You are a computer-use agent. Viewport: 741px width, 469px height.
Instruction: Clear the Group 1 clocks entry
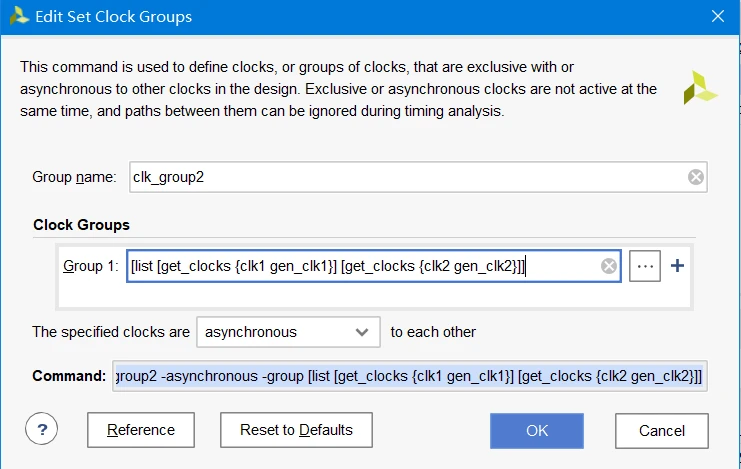pos(608,266)
